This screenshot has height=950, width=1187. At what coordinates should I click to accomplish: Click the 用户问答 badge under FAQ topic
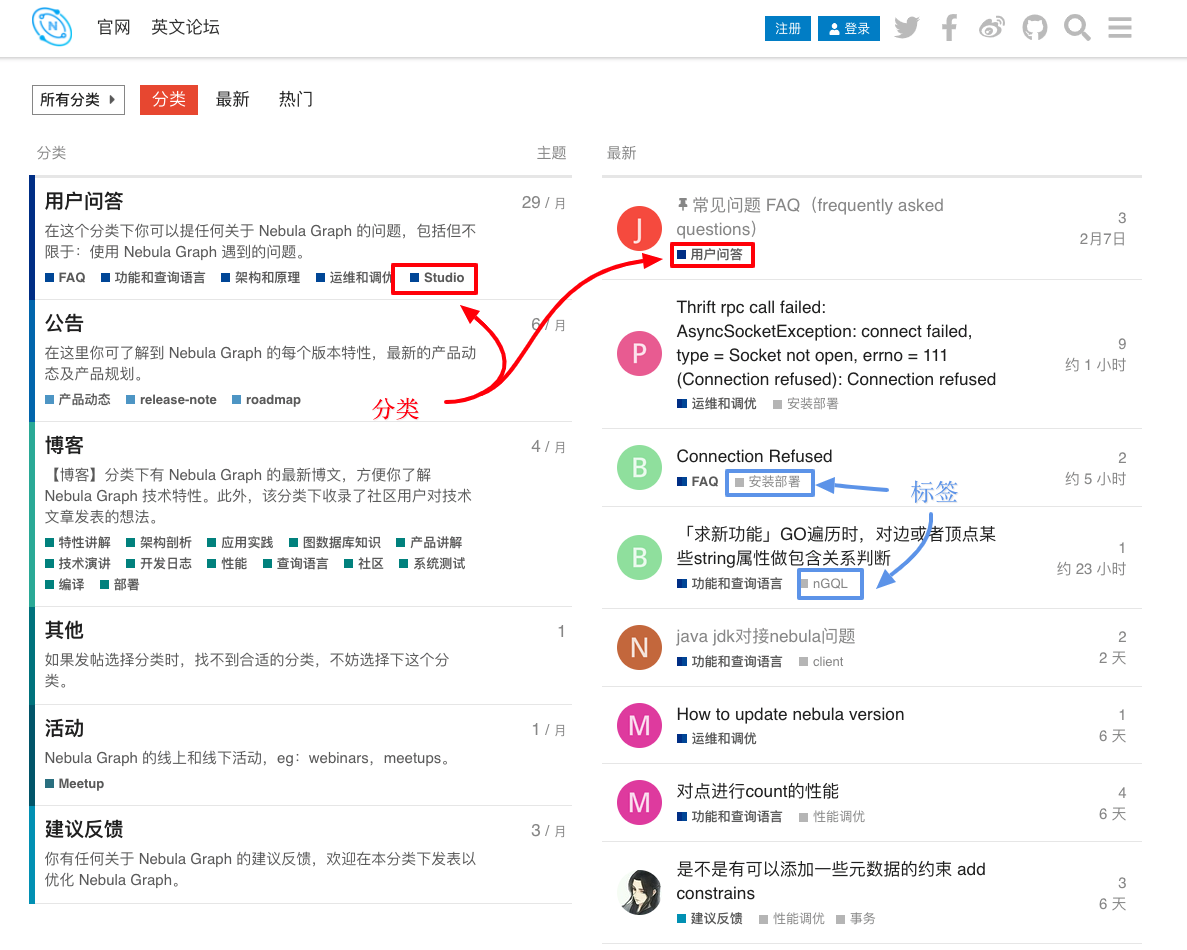[x=710, y=255]
